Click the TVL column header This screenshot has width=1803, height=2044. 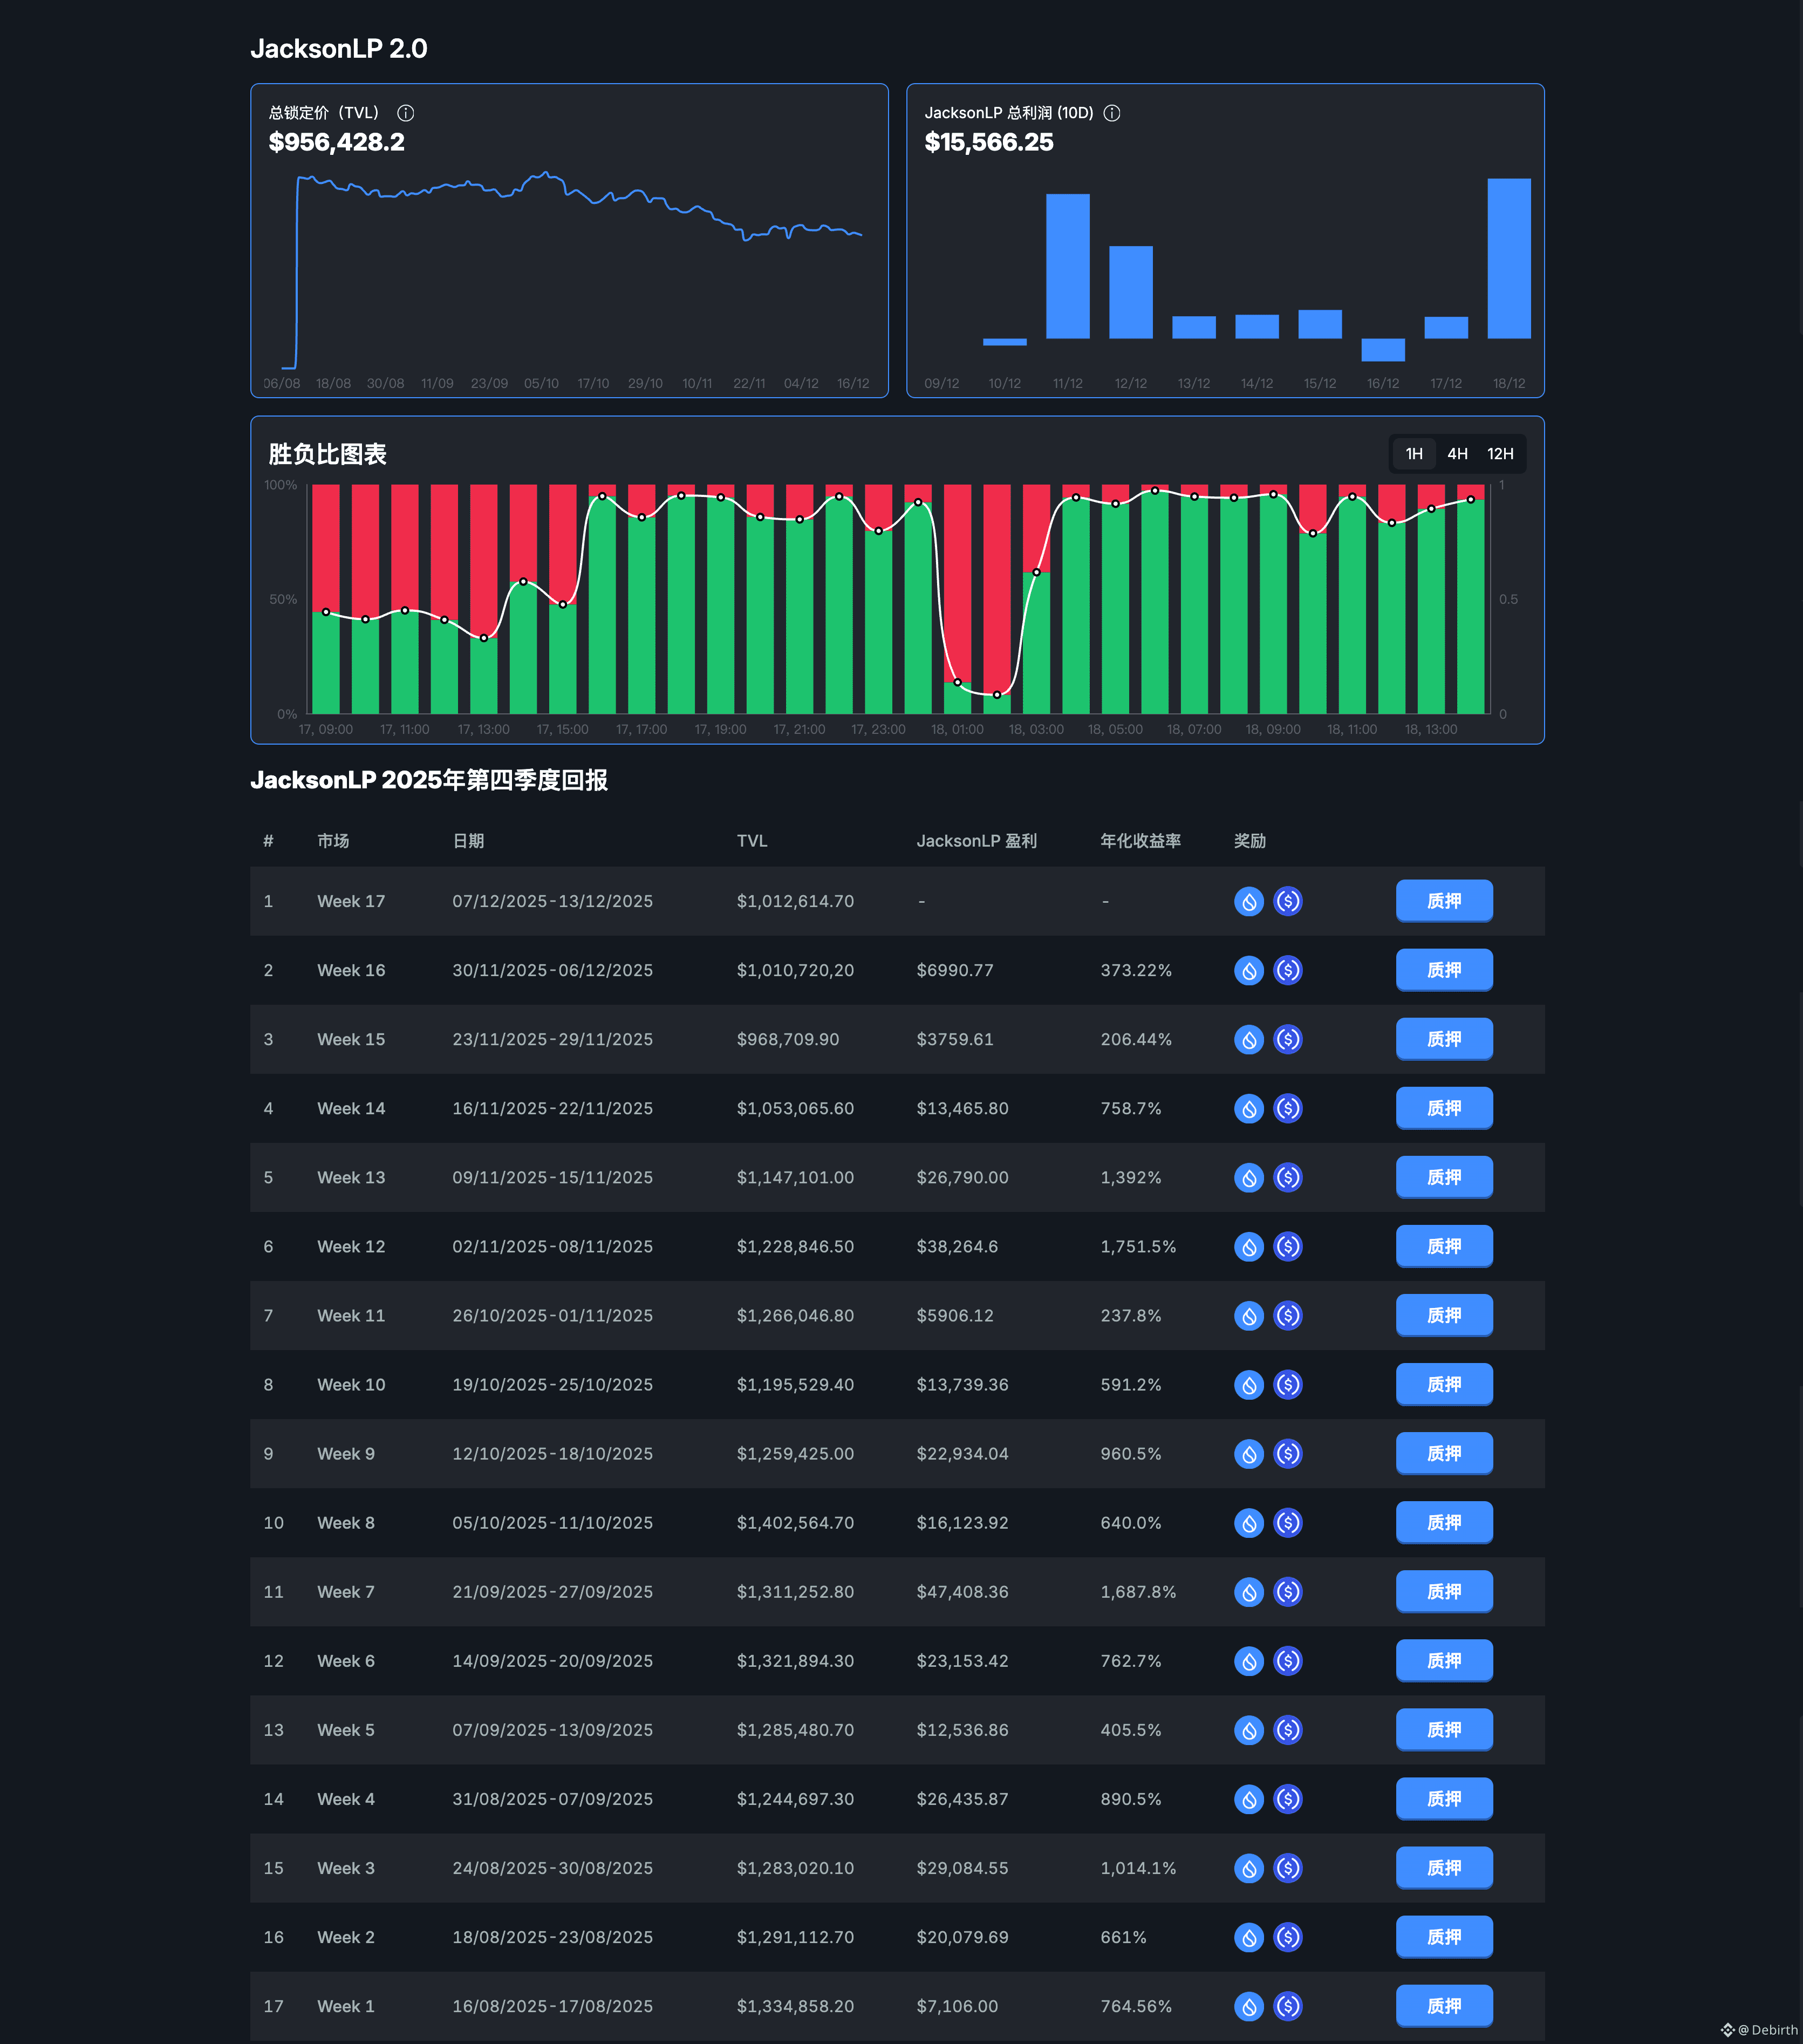point(752,841)
